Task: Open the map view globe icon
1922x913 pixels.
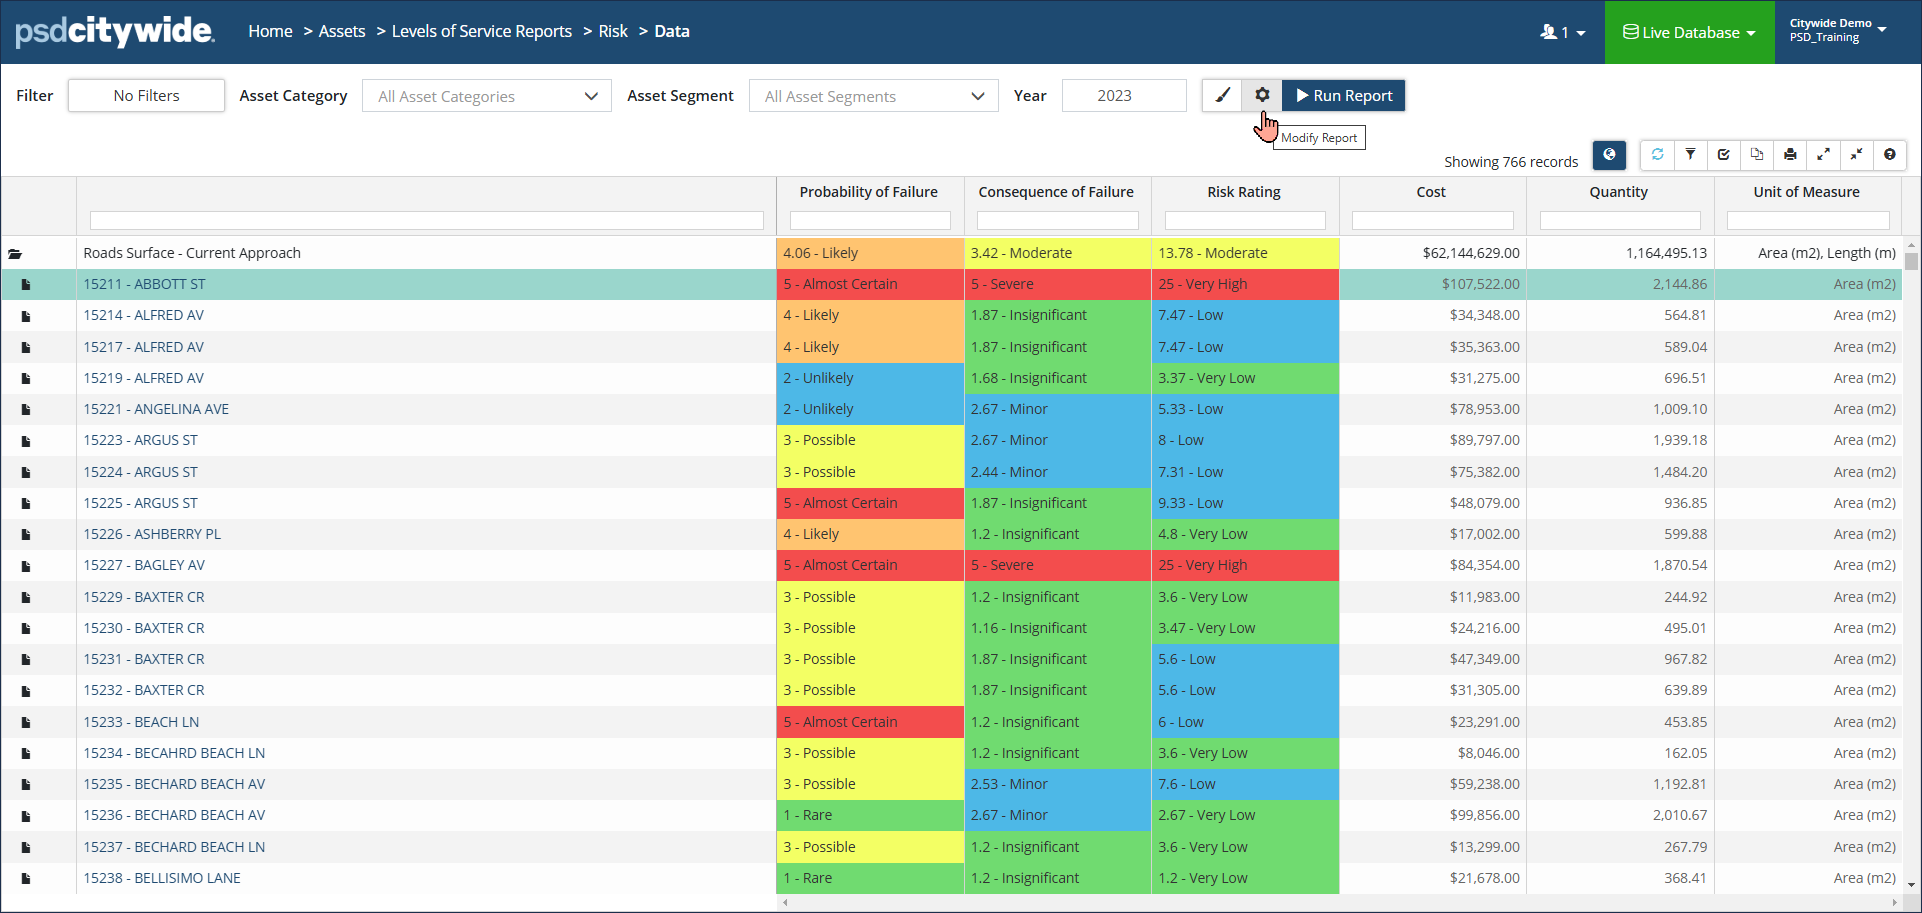Action: tap(1609, 155)
